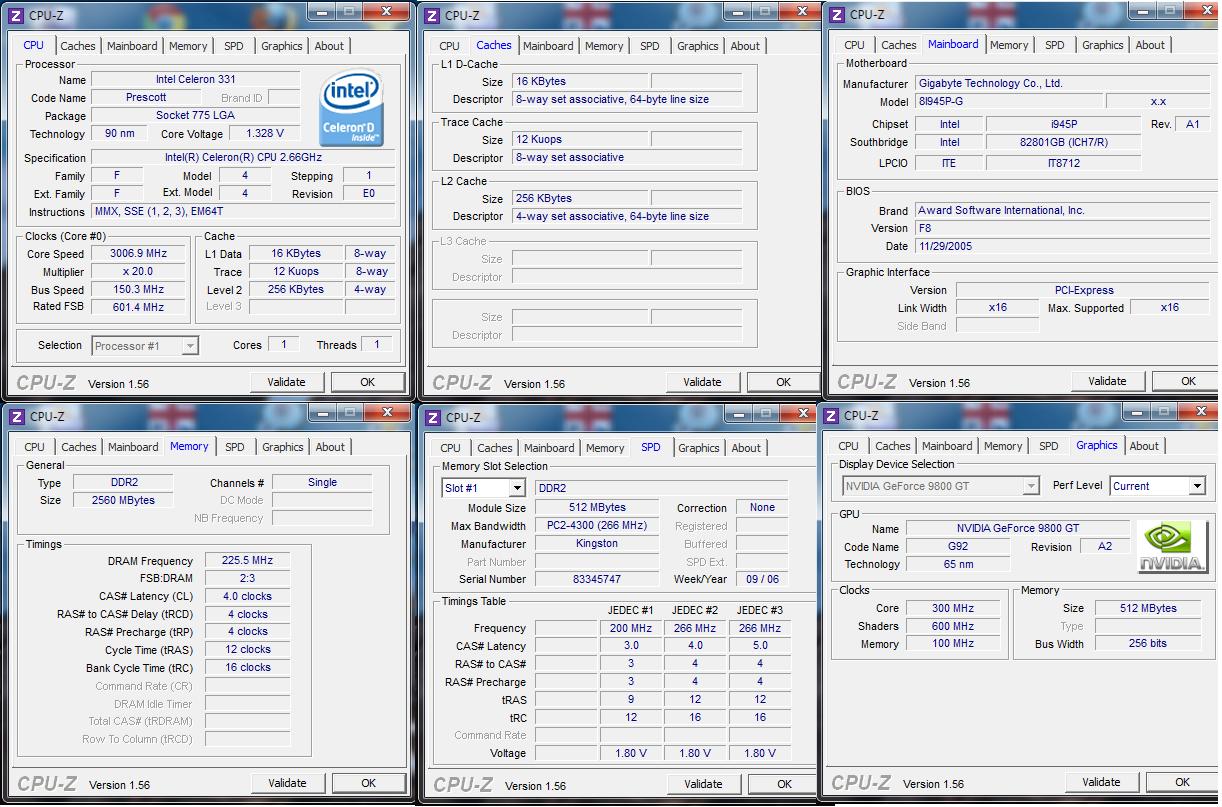The height and width of the screenshot is (807, 1222).
Task: Click OK in the Mainboard tab window
Action: [x=1188, y=381]
